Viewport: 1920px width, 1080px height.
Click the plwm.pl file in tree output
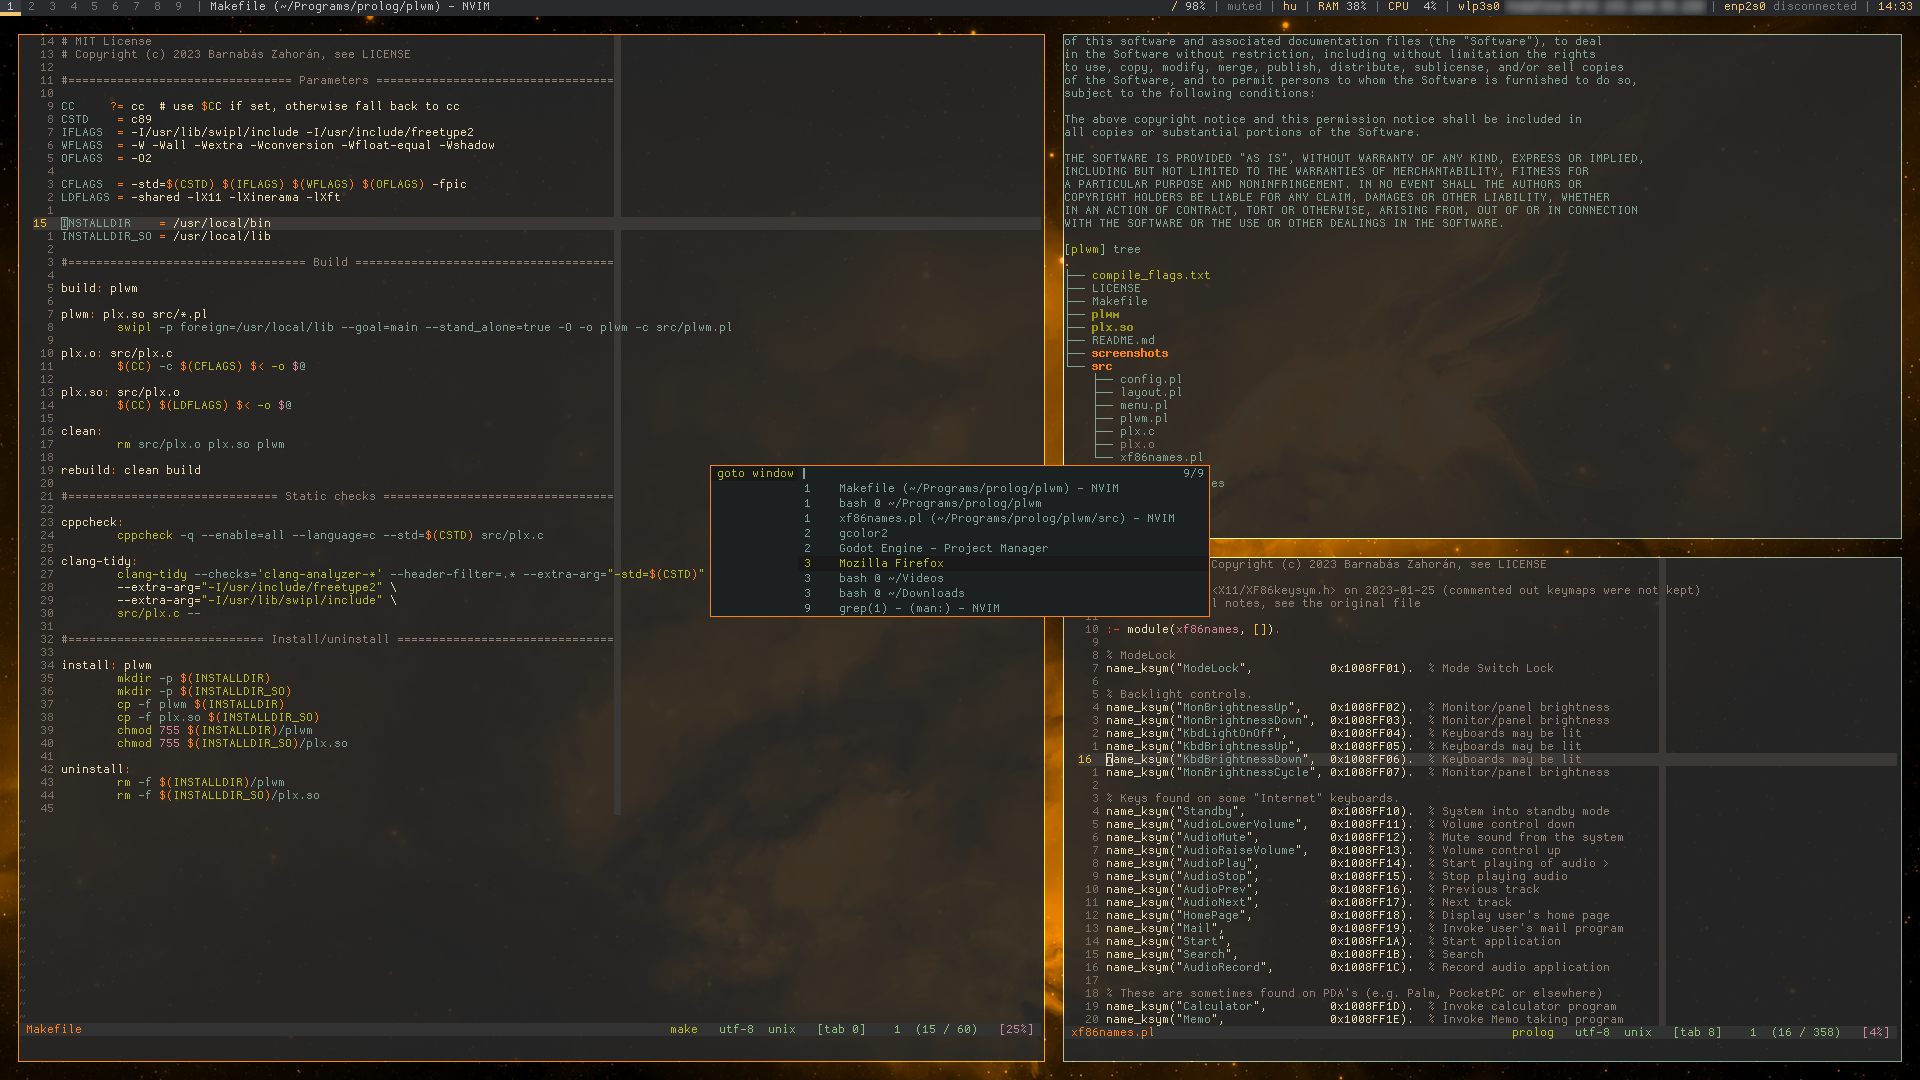1143,418
